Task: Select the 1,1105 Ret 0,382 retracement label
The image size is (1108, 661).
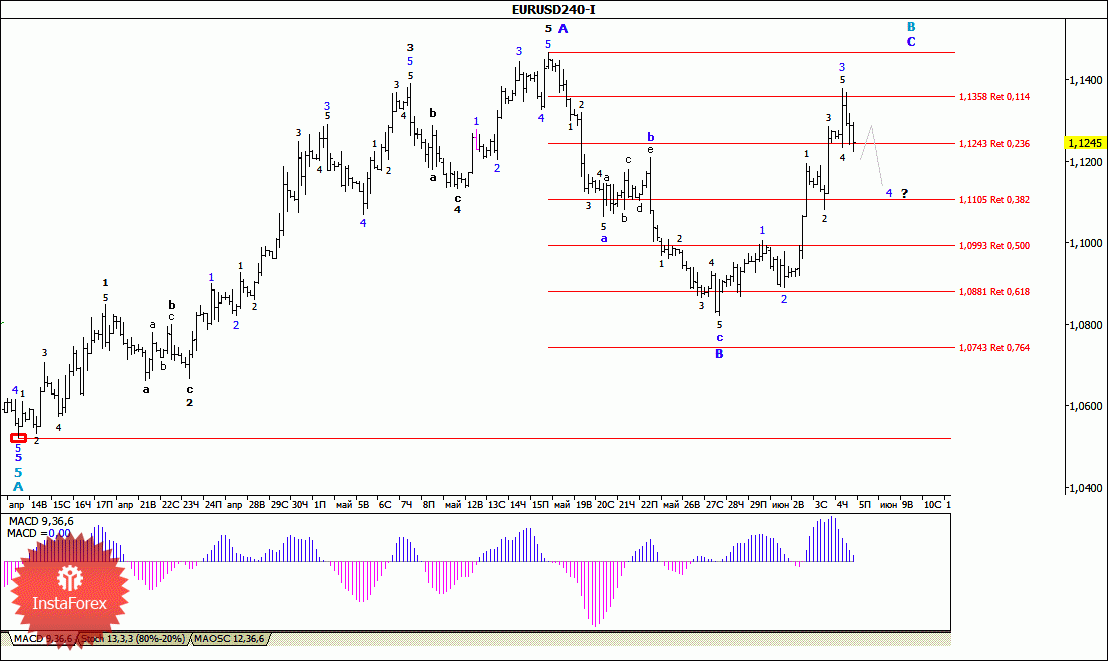Action: [994, 200]
